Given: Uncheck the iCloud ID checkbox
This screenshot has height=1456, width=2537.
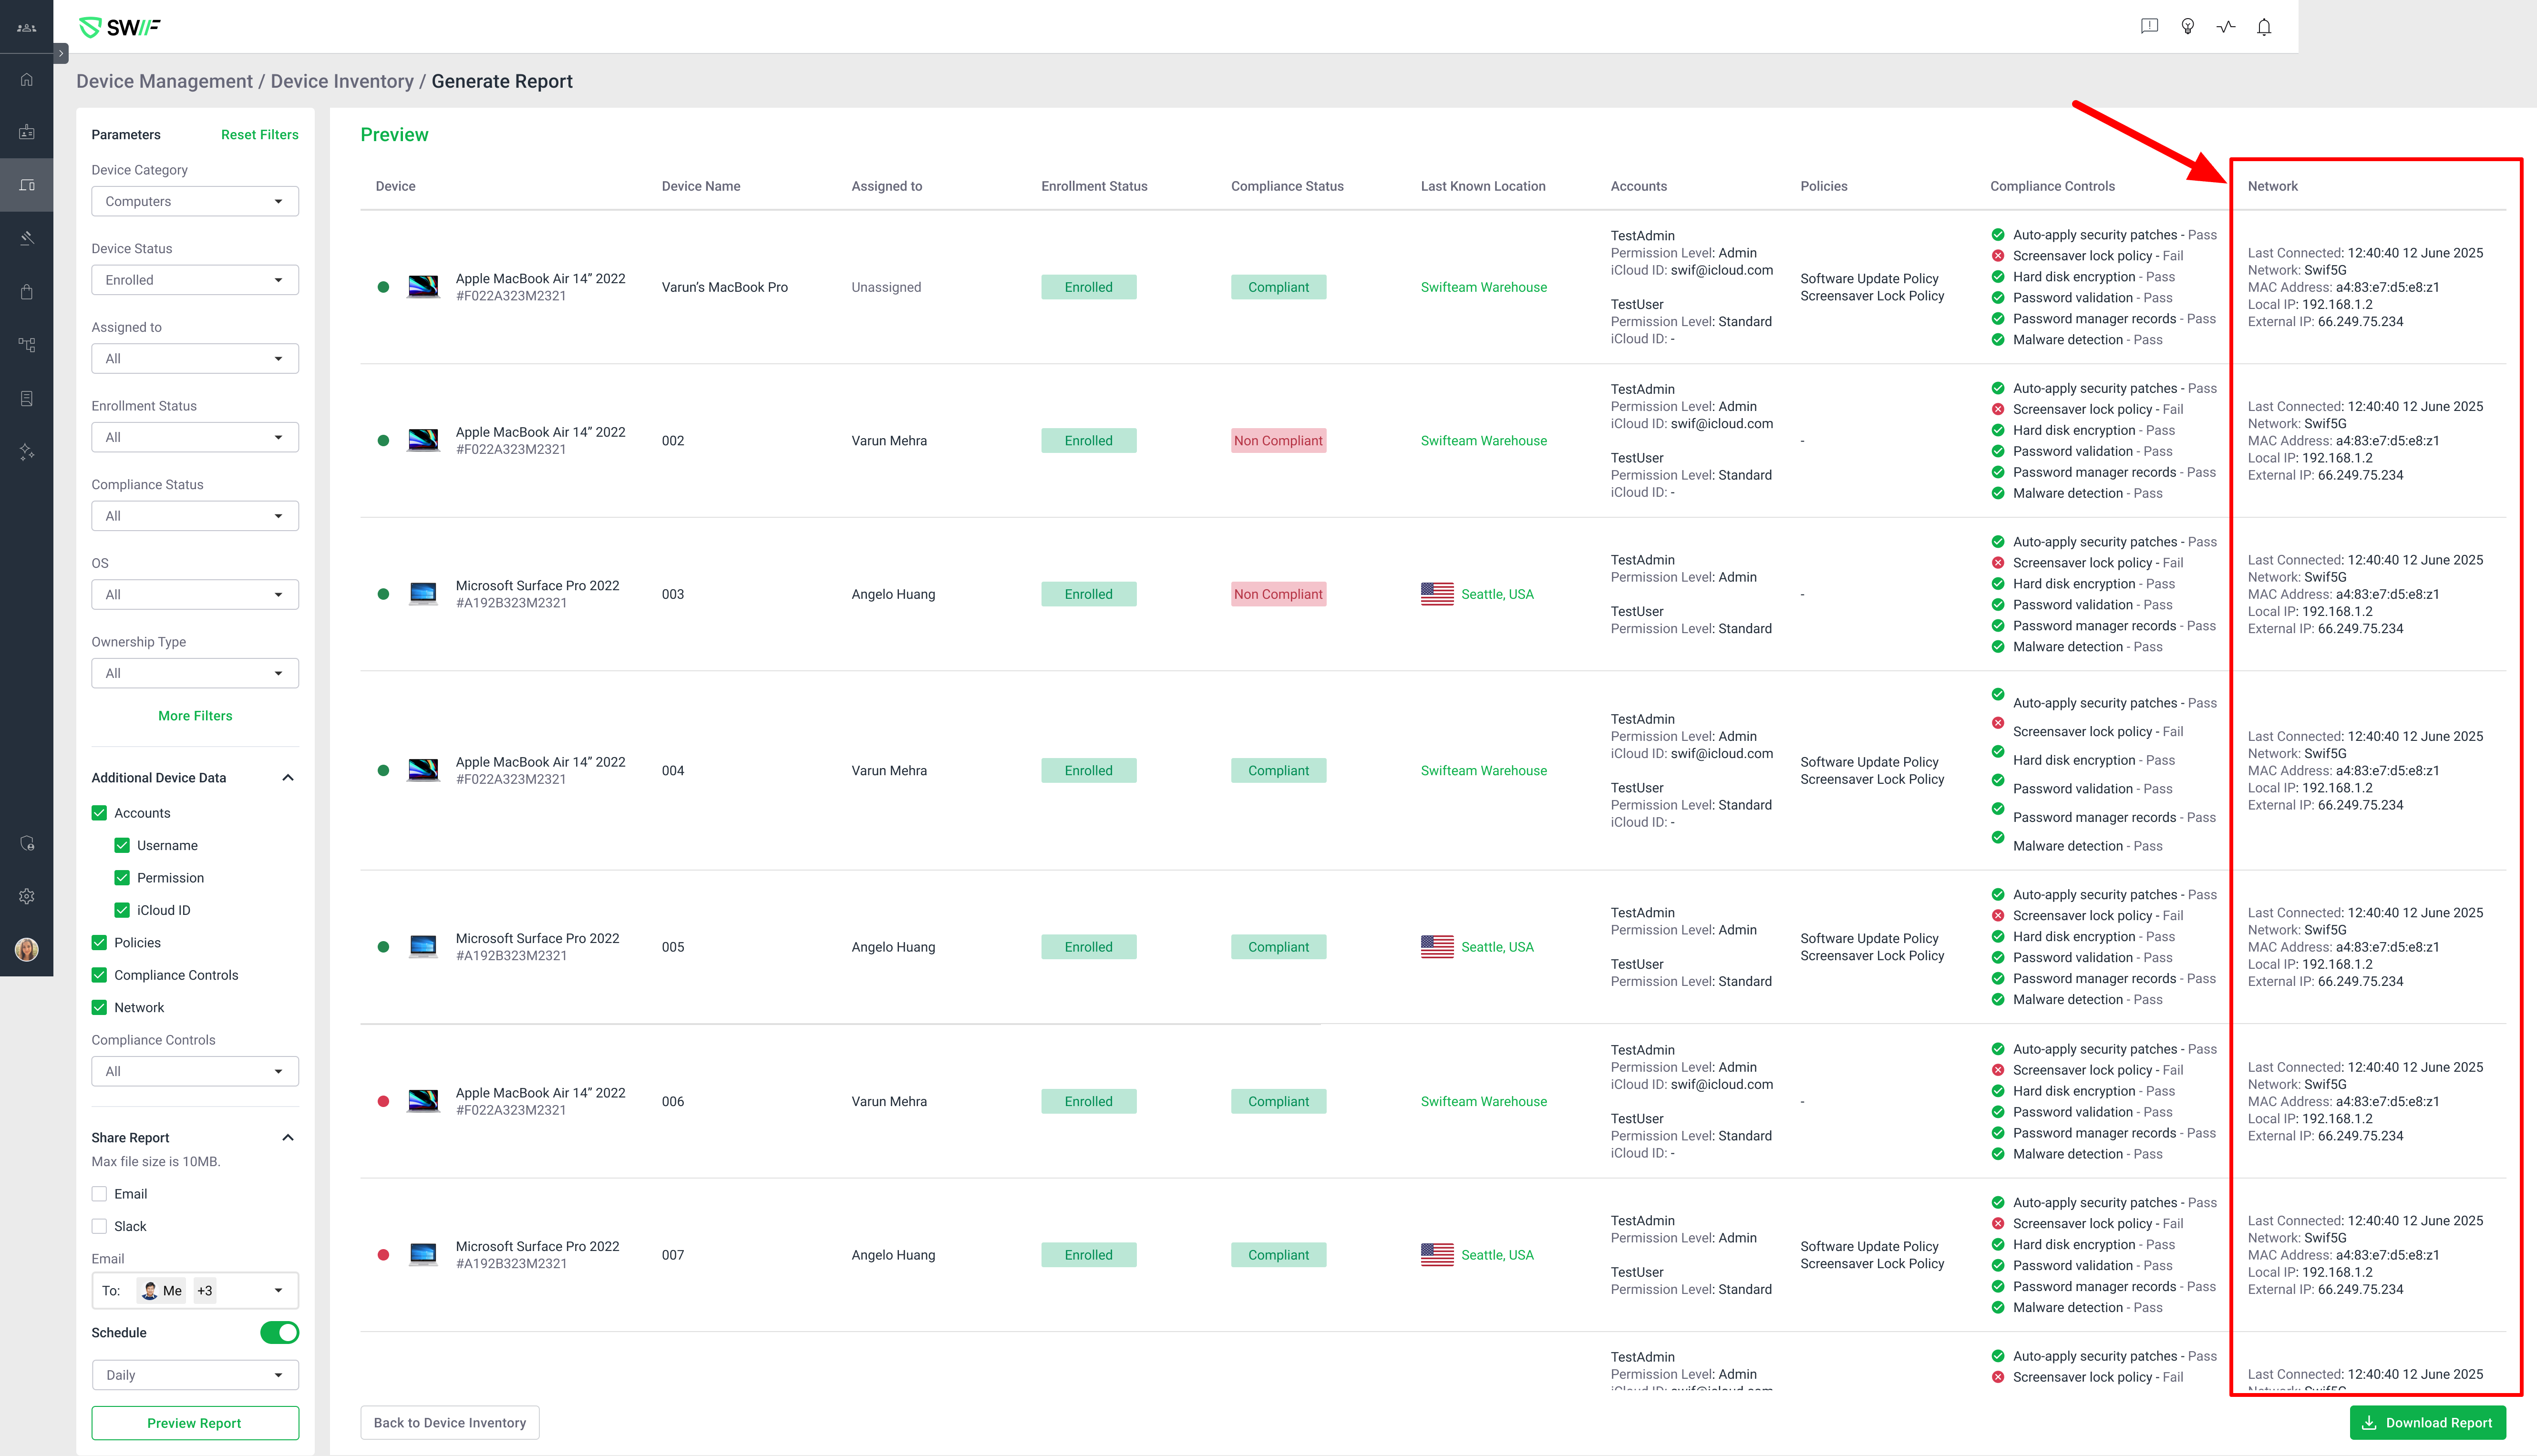Looking at the screenshot, I should (x=122, y=910).
